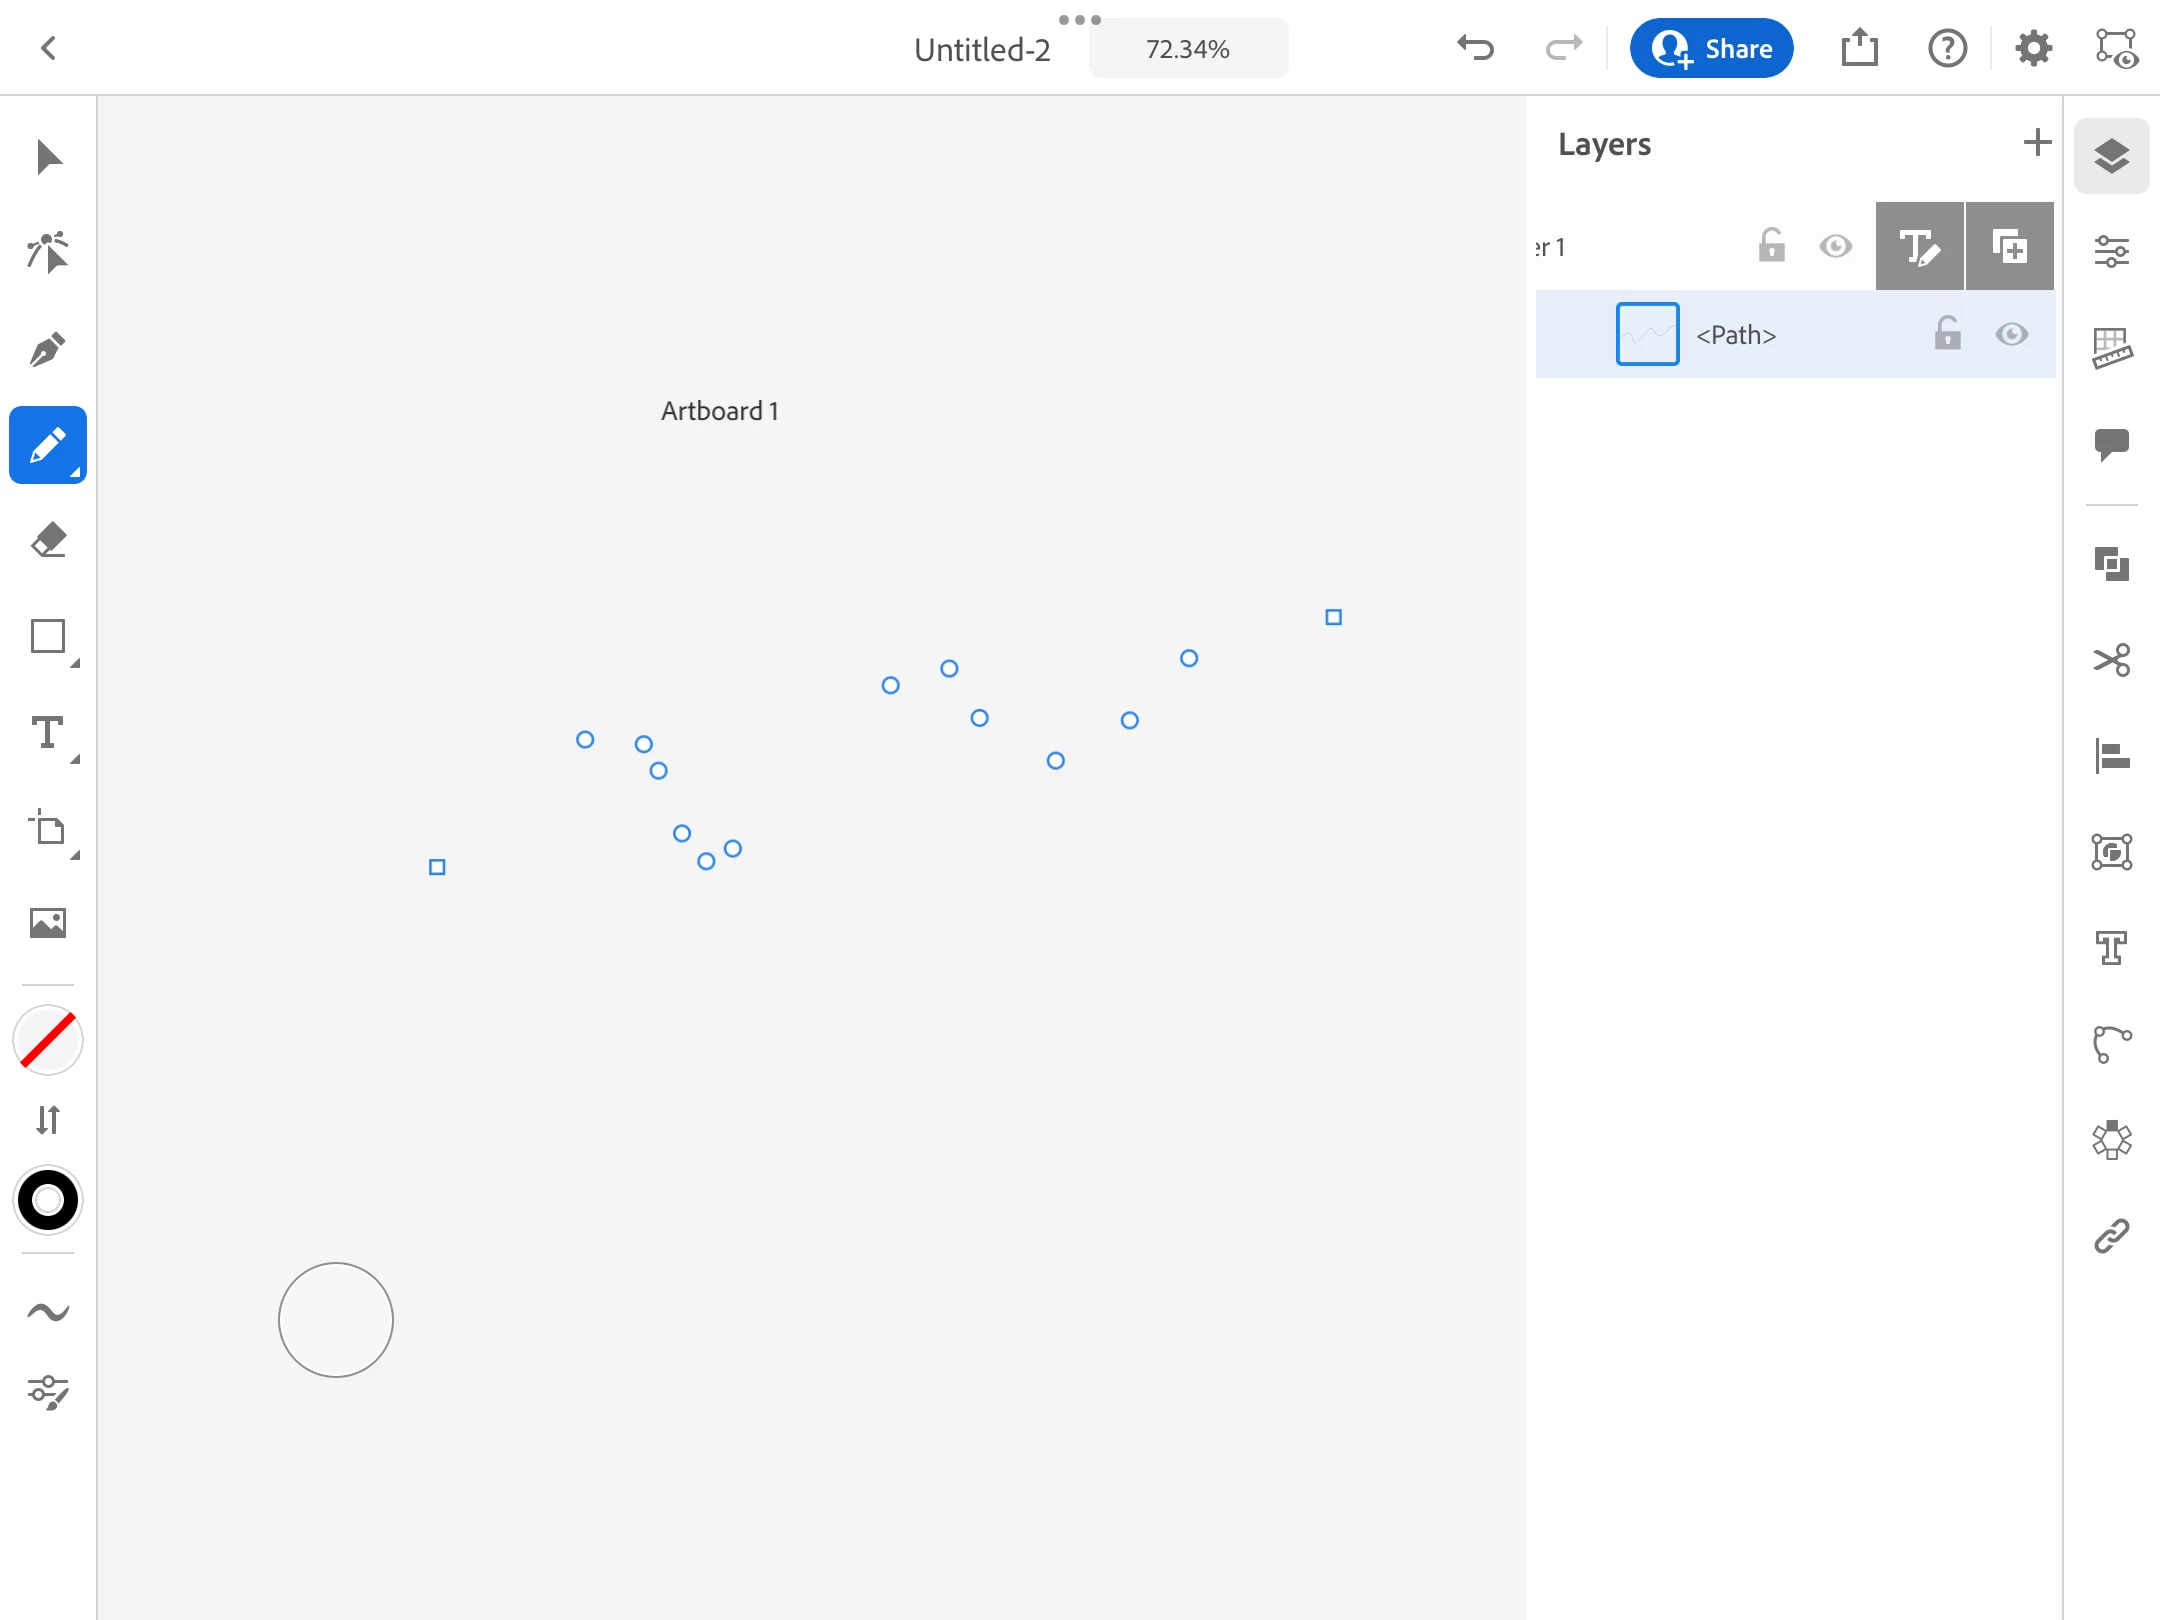Open the Comments panel
The image size is (2160, 1620).
2111,444
